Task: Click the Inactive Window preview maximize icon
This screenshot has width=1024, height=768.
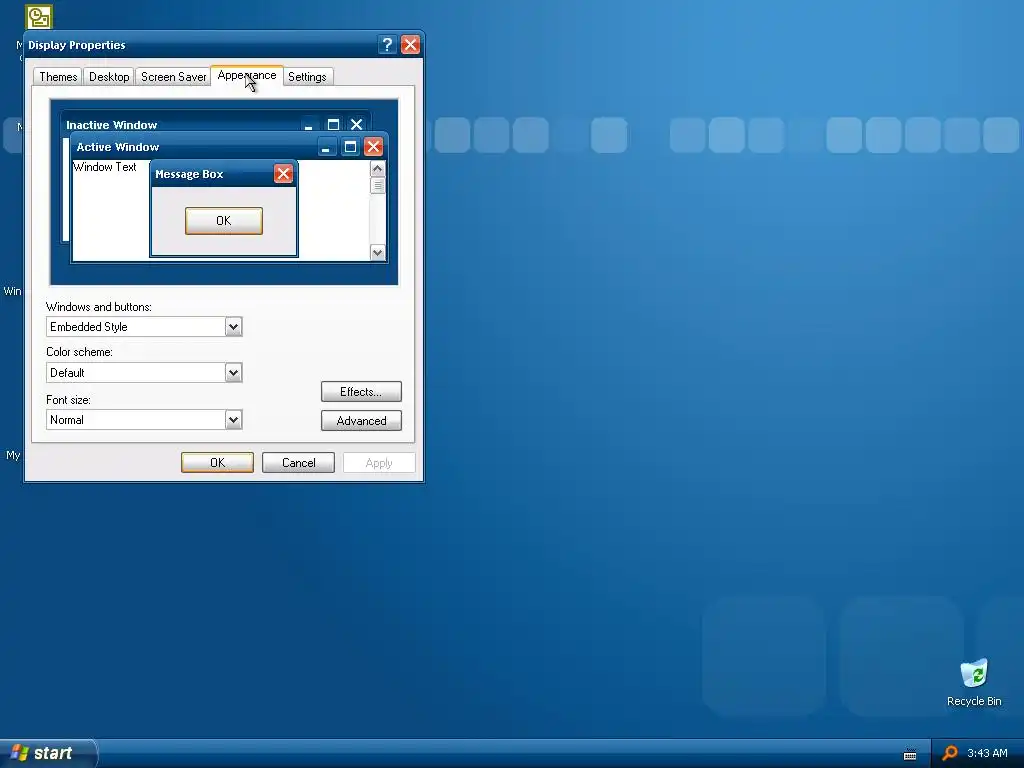Action: [333, 125]
